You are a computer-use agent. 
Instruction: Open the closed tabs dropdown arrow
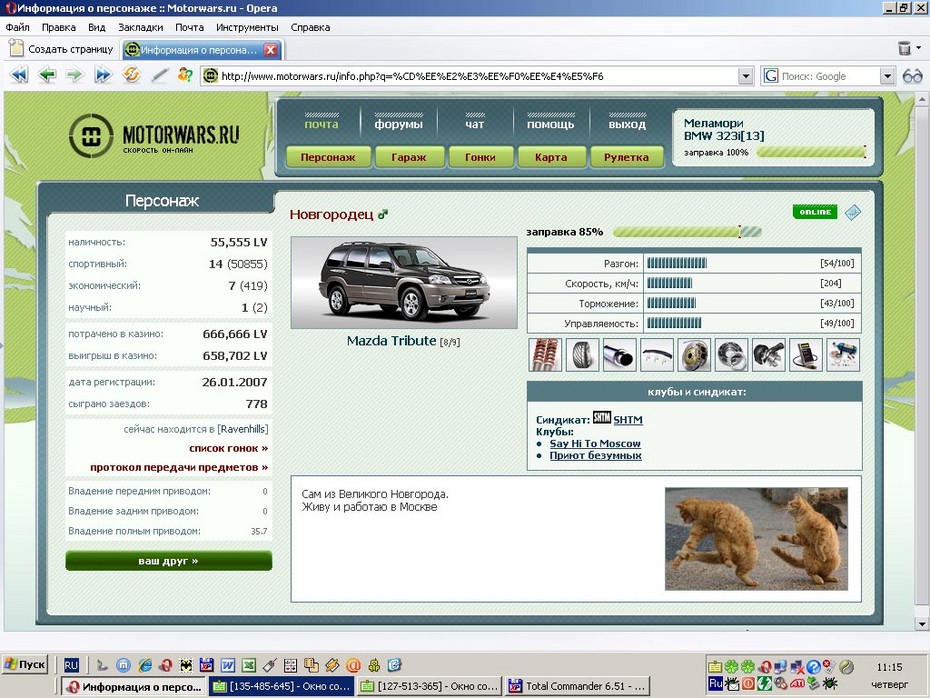click(919, 48)
